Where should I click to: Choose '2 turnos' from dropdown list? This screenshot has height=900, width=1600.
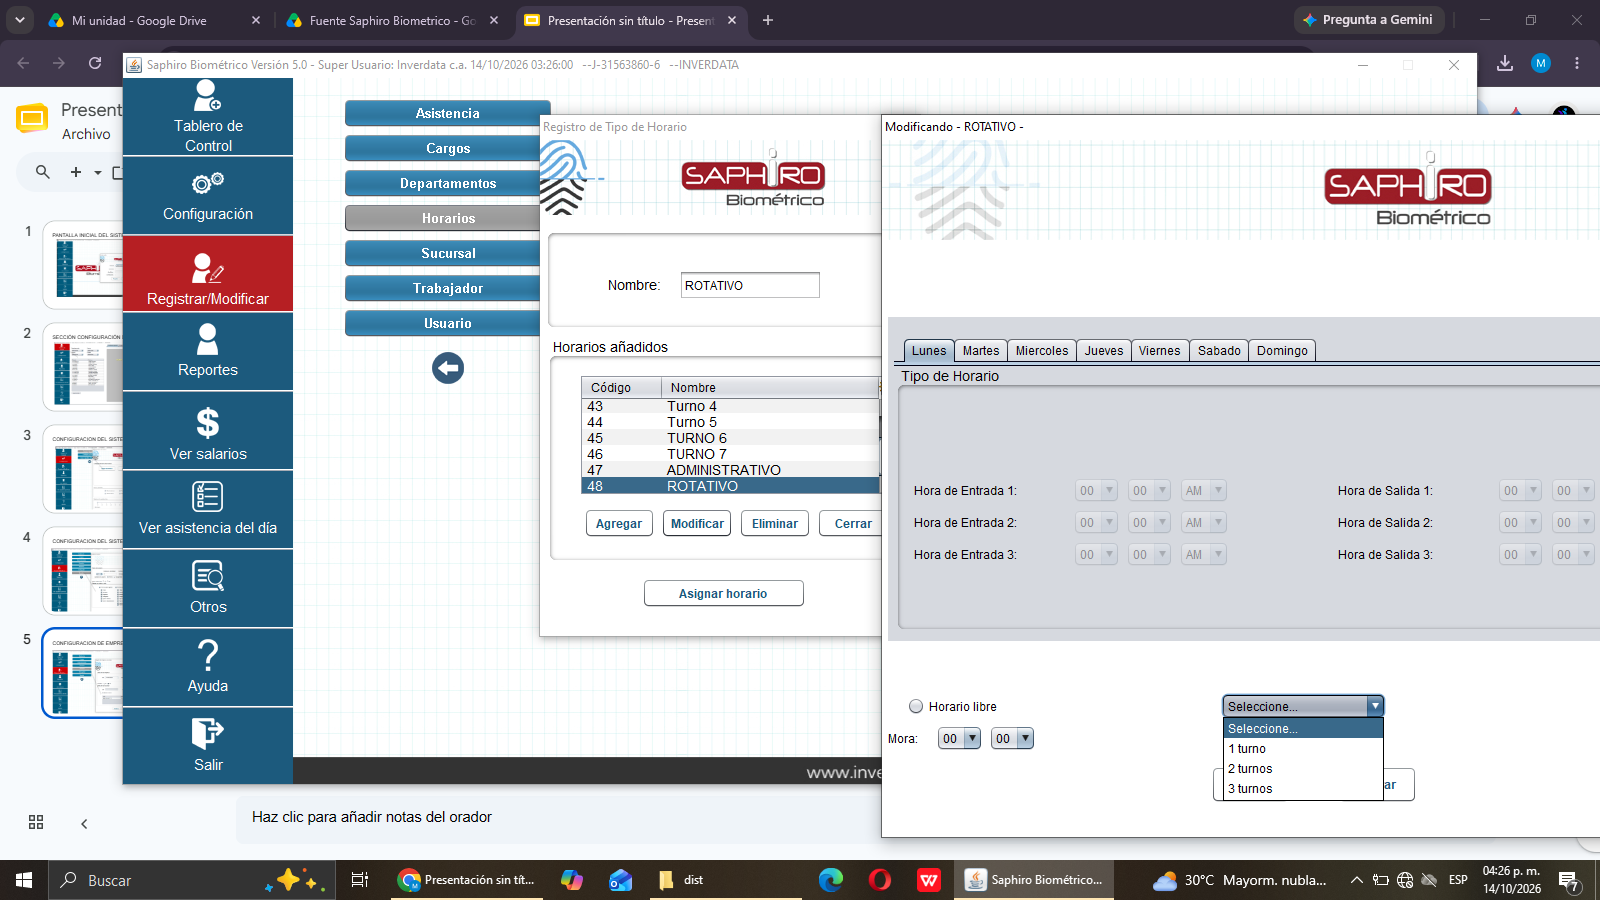1303,769
